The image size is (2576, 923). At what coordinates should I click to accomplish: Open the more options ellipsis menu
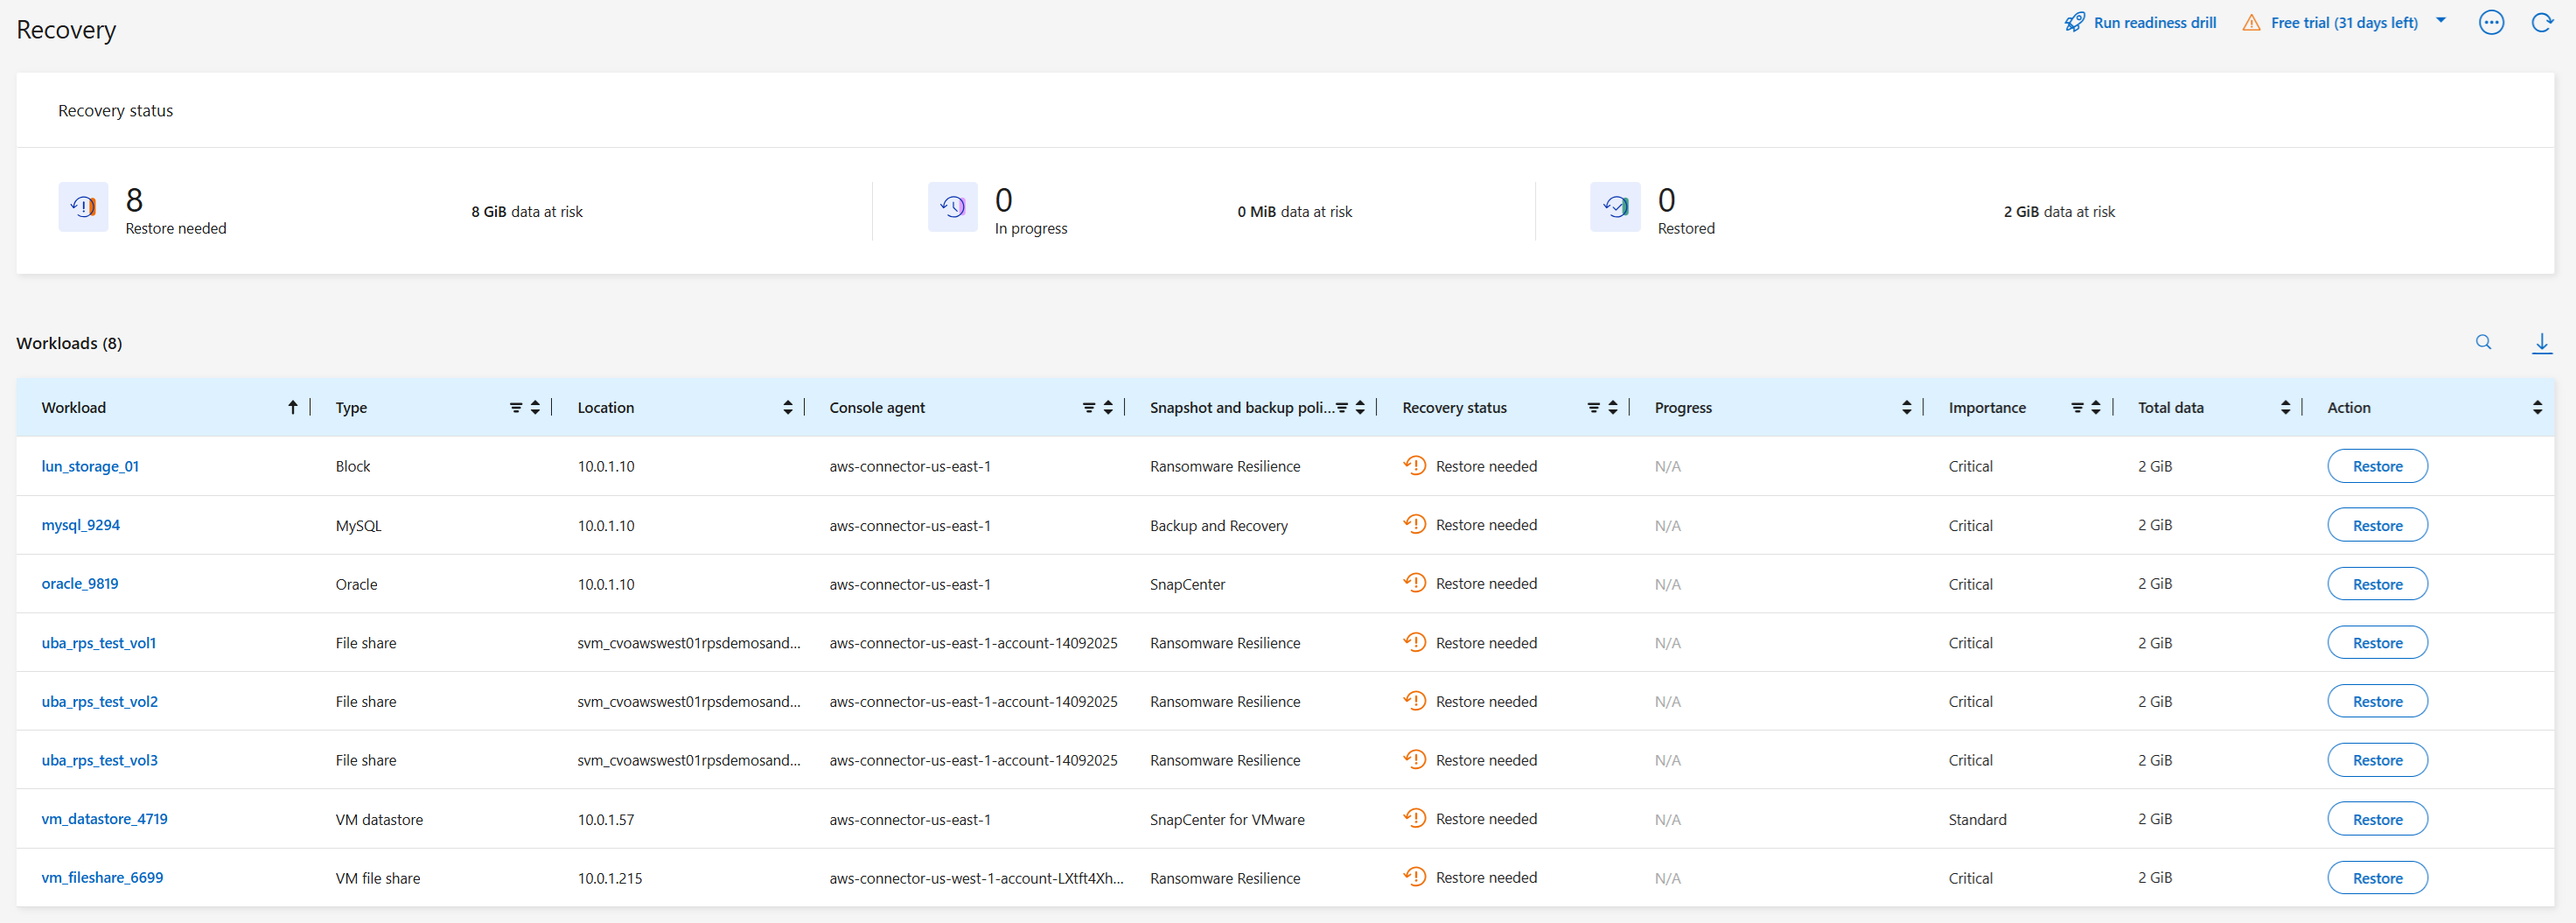(2491, 23)
